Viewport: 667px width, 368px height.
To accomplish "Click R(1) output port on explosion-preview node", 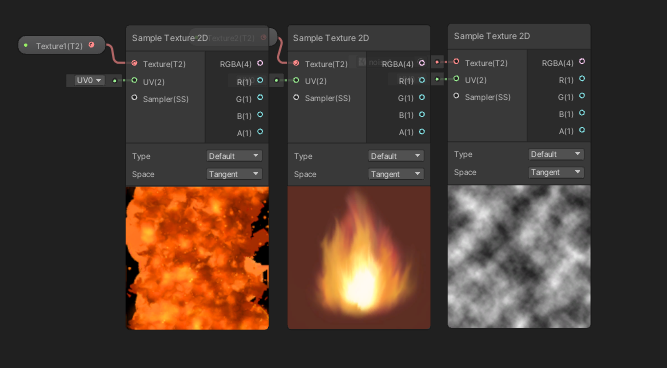I will [x=260, y=80].
